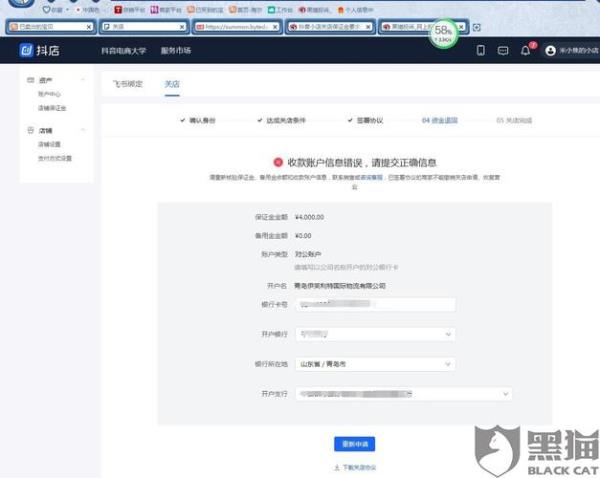Click the 重新申请 button

tap(354, 443)
